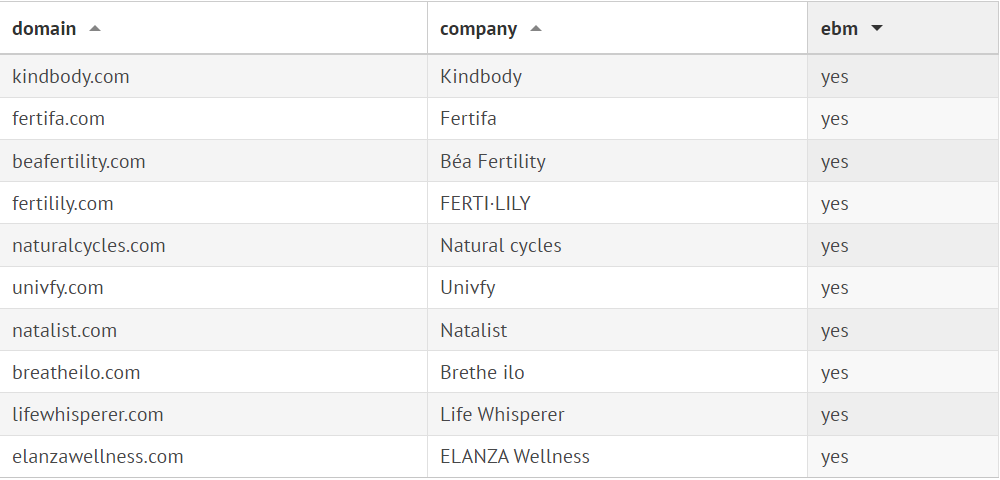Click the fertilily.com domain cell
Viewport: 1000px width, 480px height.
(x=63, y=204)
